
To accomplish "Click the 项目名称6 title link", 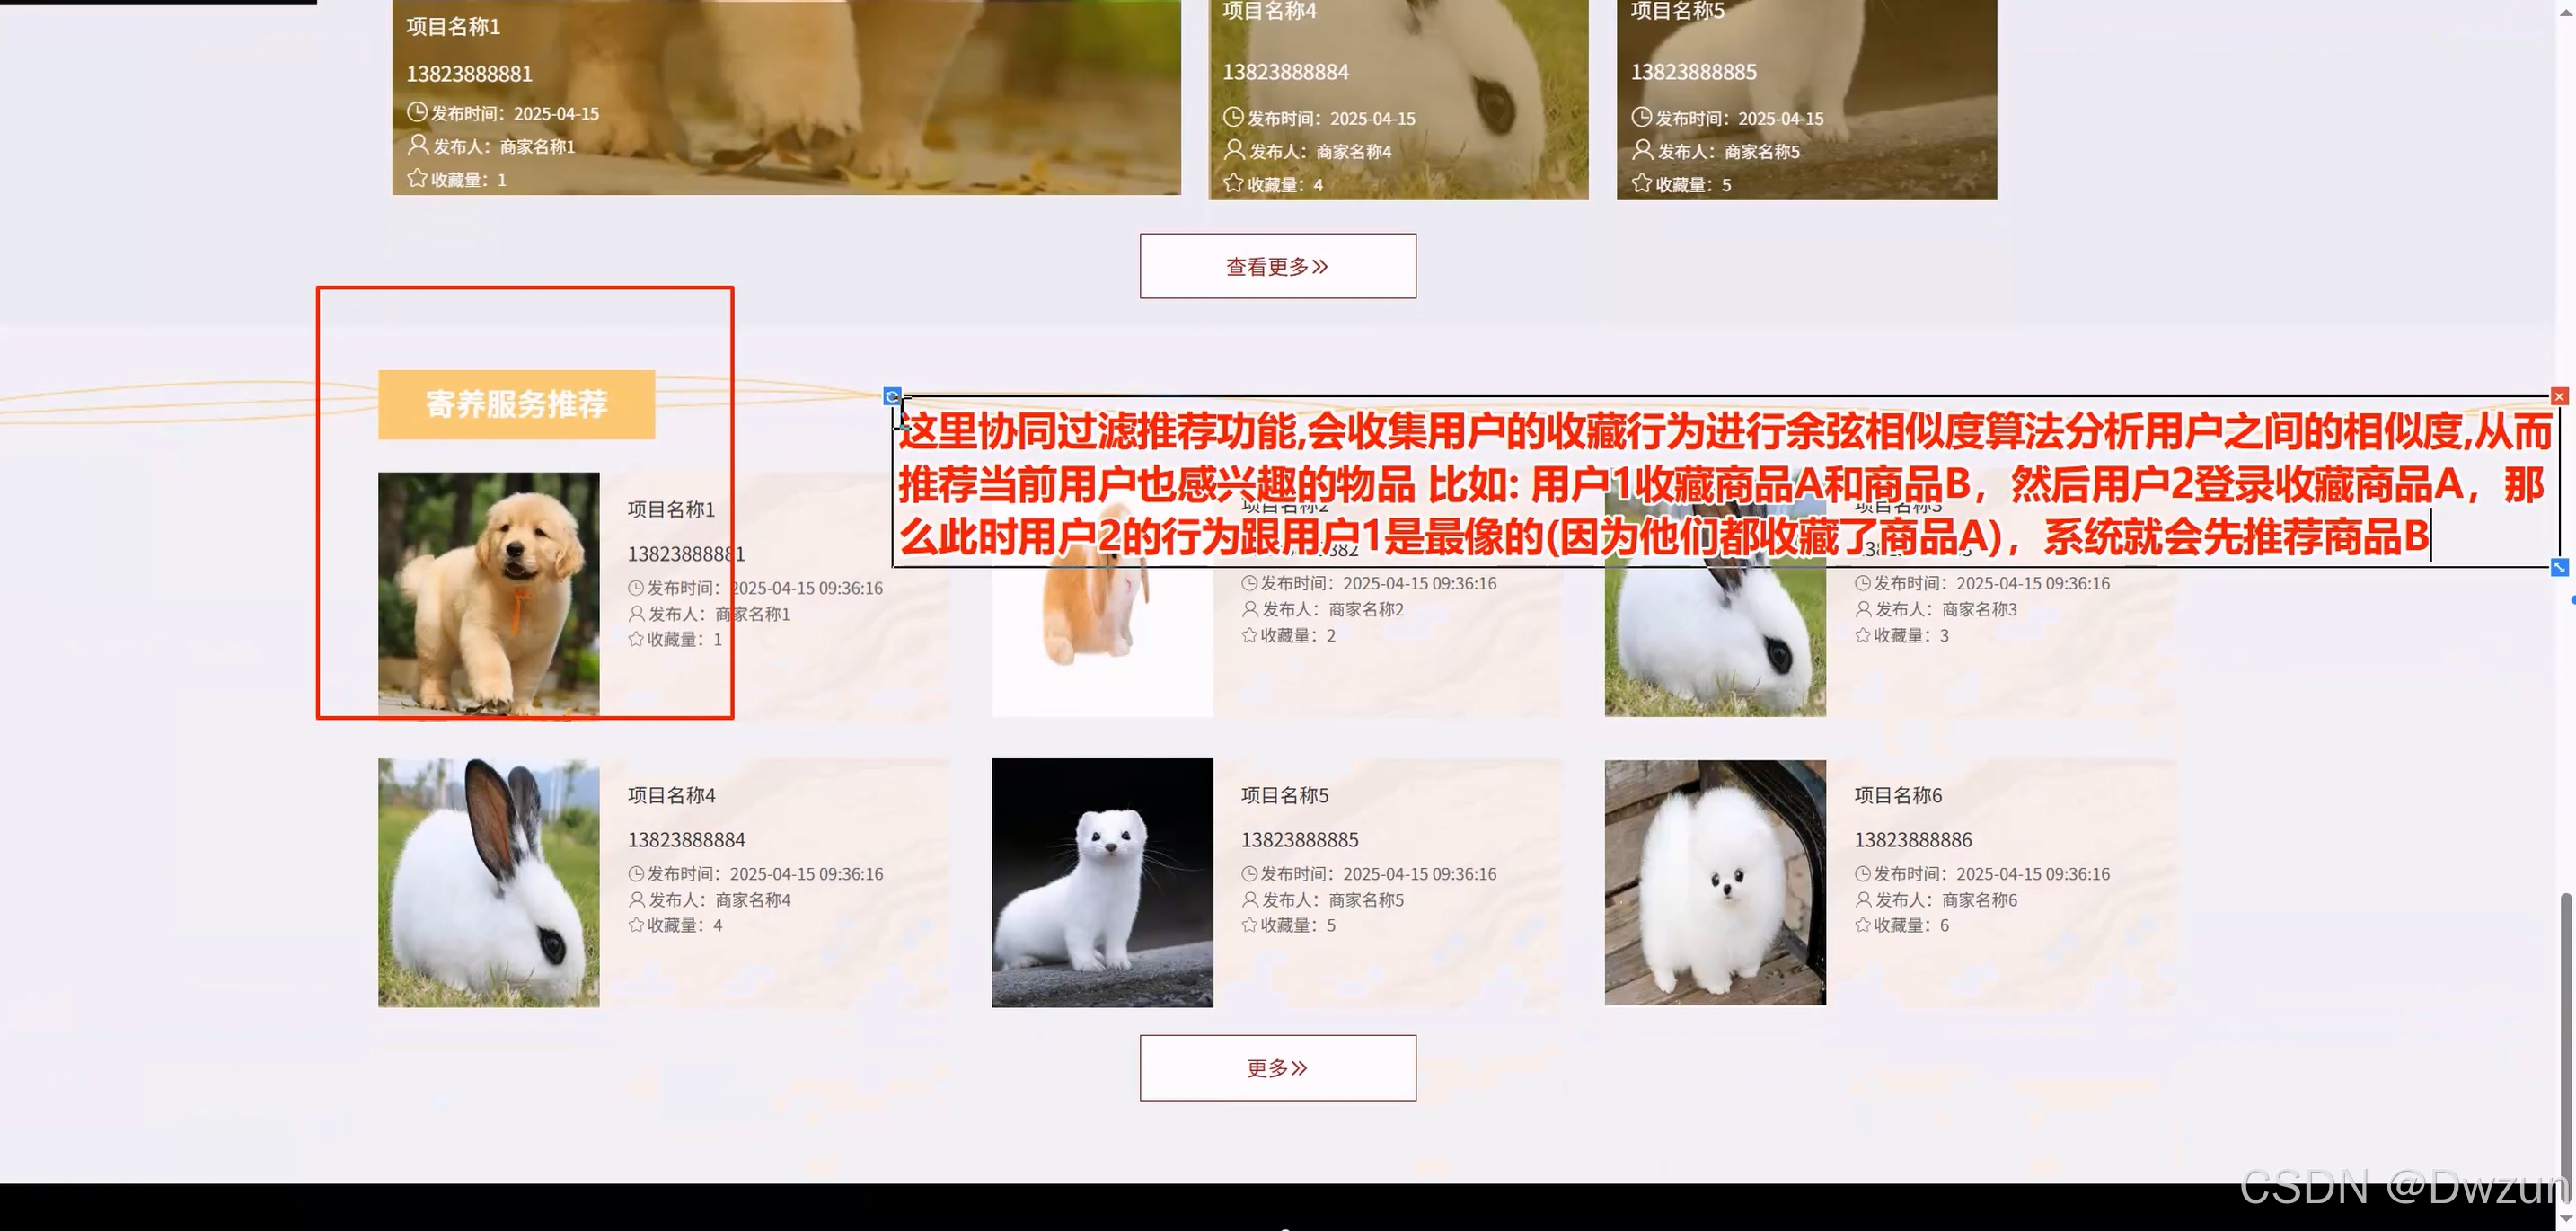I will [1897, 795].
